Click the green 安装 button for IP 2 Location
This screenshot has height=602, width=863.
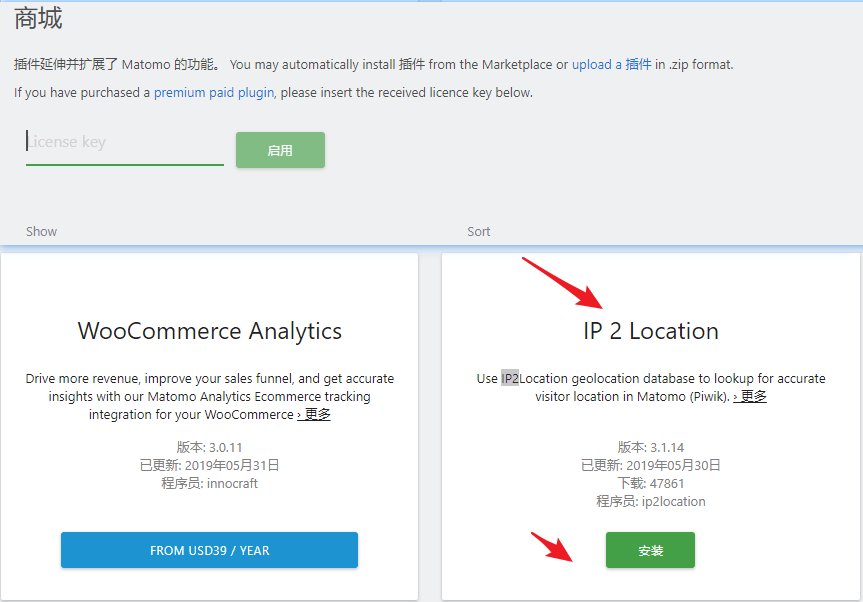pos(650,550)
